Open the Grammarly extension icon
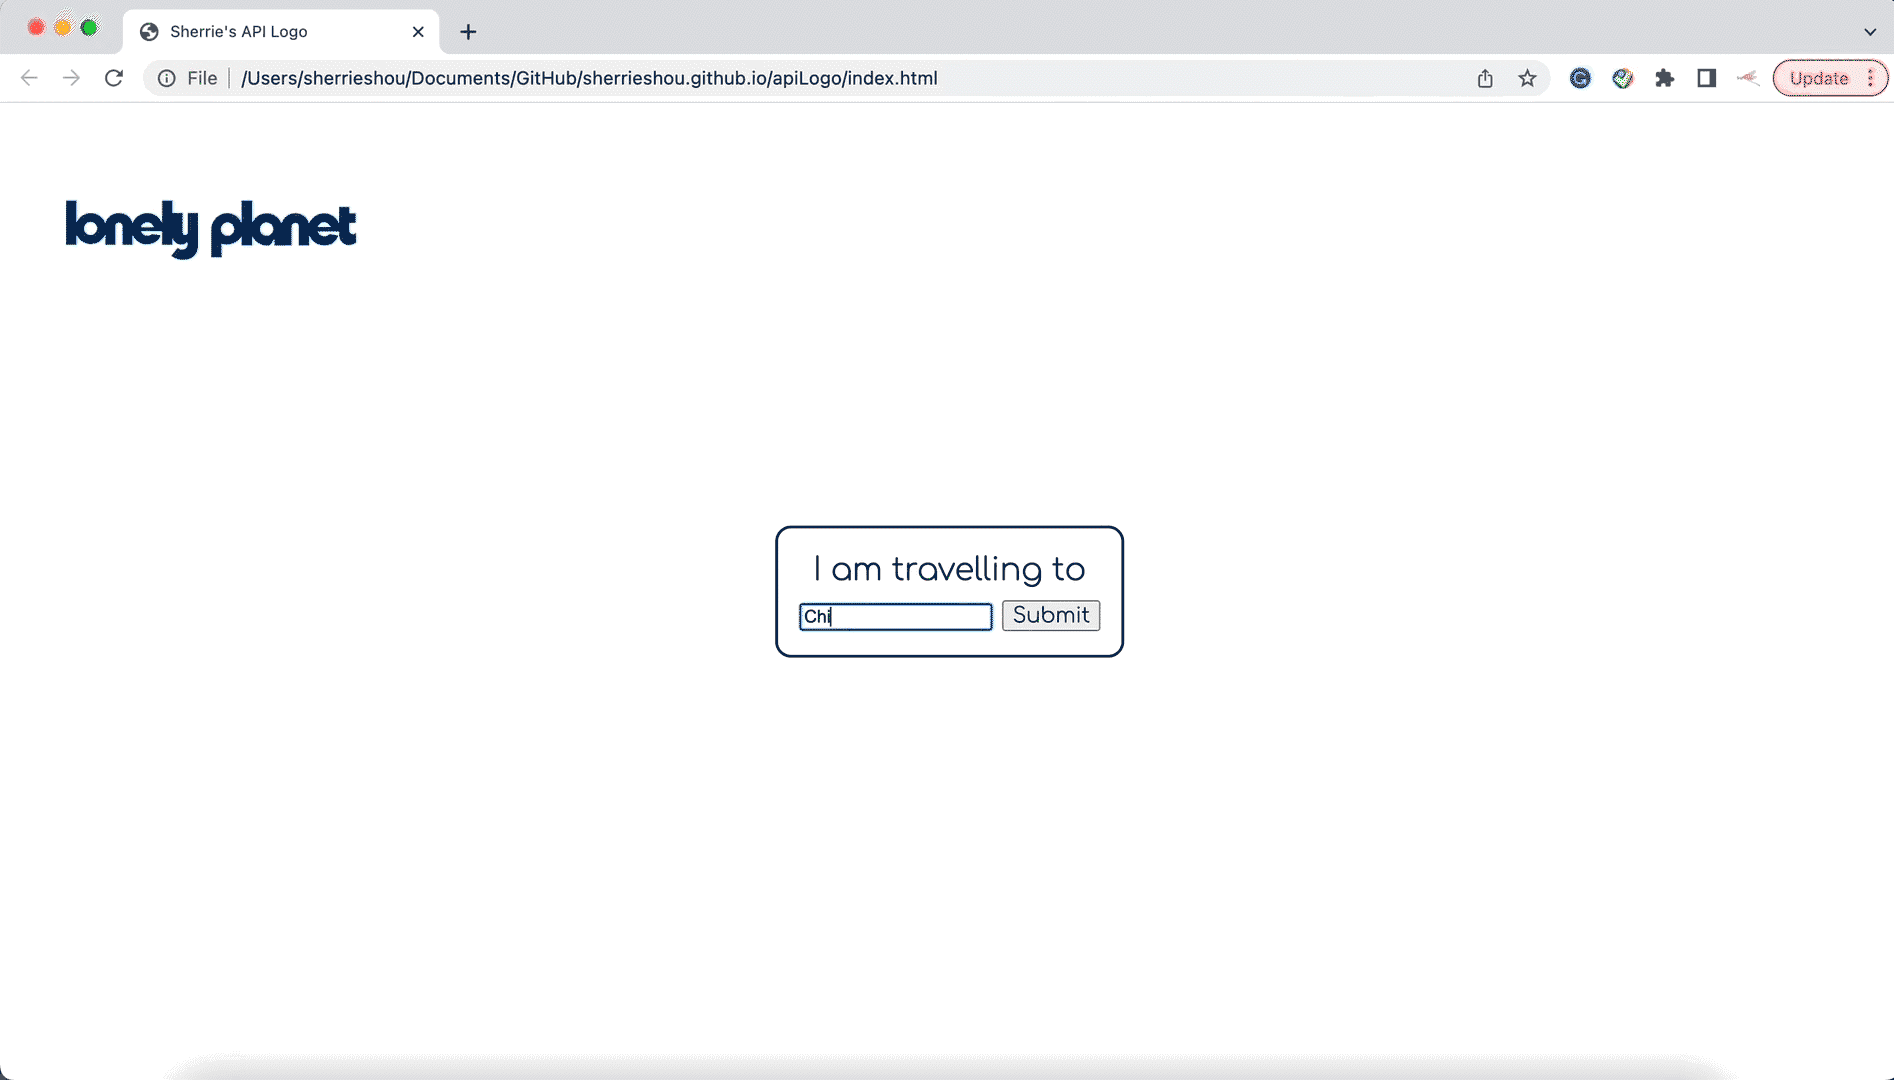1894x1080 pixels. 1580,78
